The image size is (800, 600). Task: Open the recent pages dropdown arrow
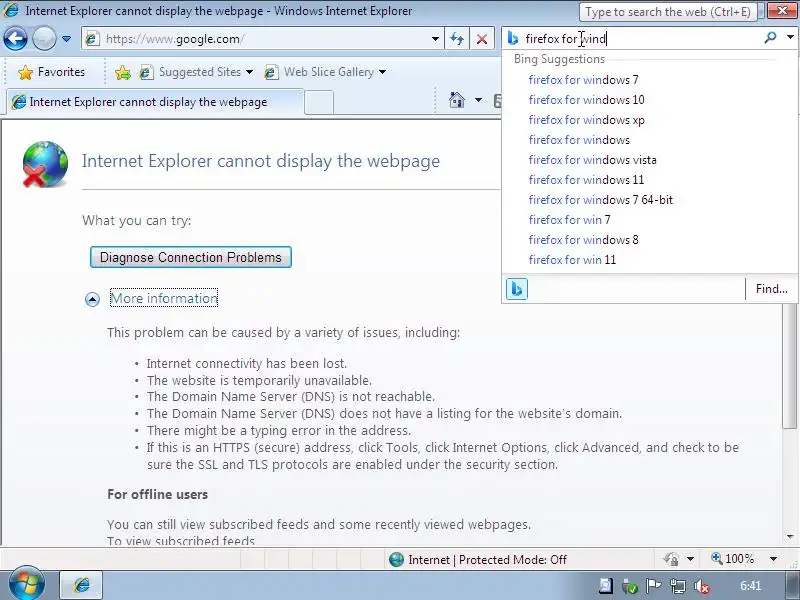pos(66,39)
